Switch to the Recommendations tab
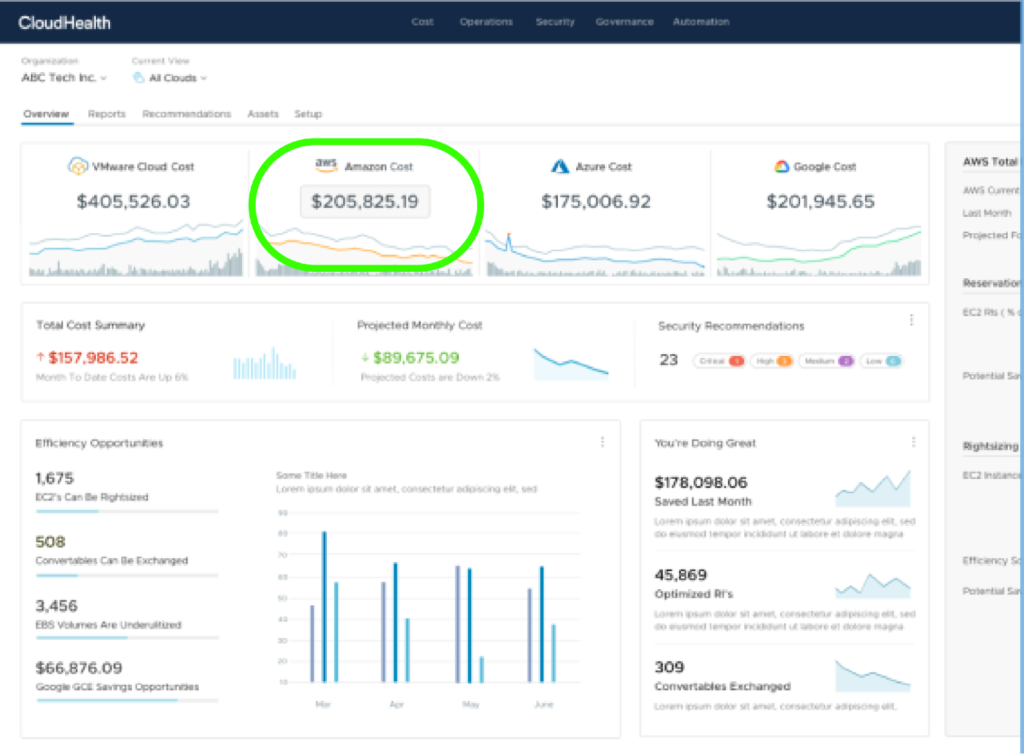 tap(186, 113)
